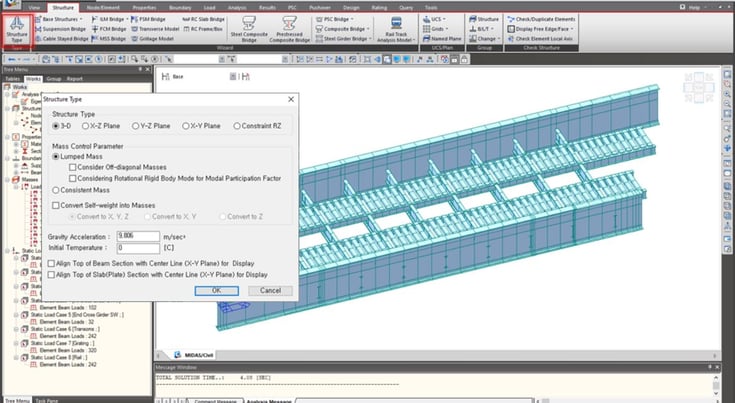Check Consider Off-diagonal Masses
The height and width of the screenshot is (403, 735).
coord(72,167)
